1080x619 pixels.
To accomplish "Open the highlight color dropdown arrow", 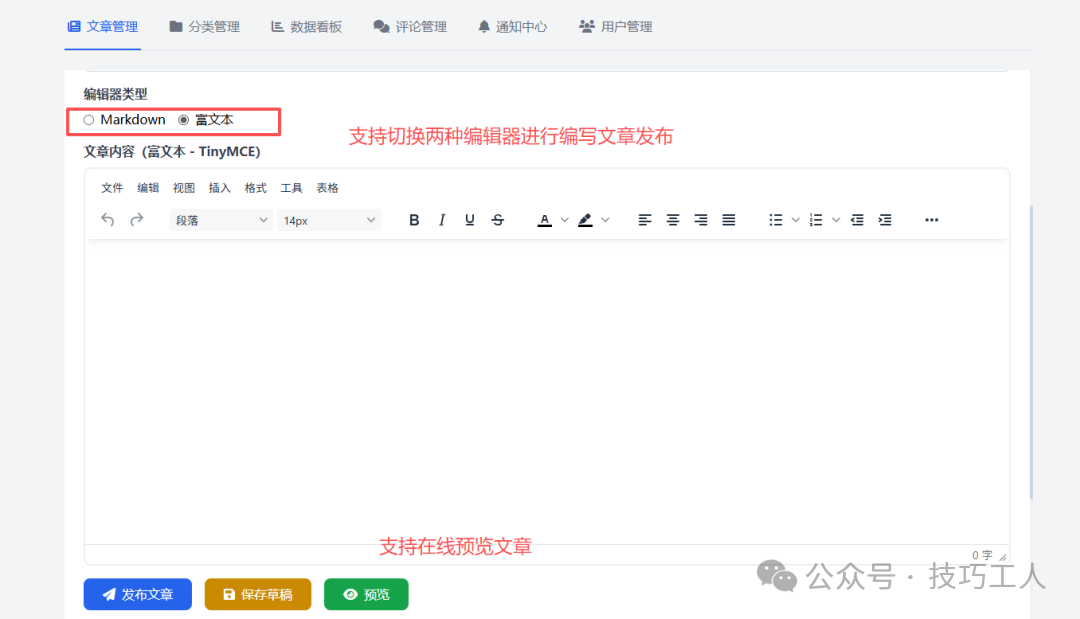I will pyautogui.click(x=605, y=219).
